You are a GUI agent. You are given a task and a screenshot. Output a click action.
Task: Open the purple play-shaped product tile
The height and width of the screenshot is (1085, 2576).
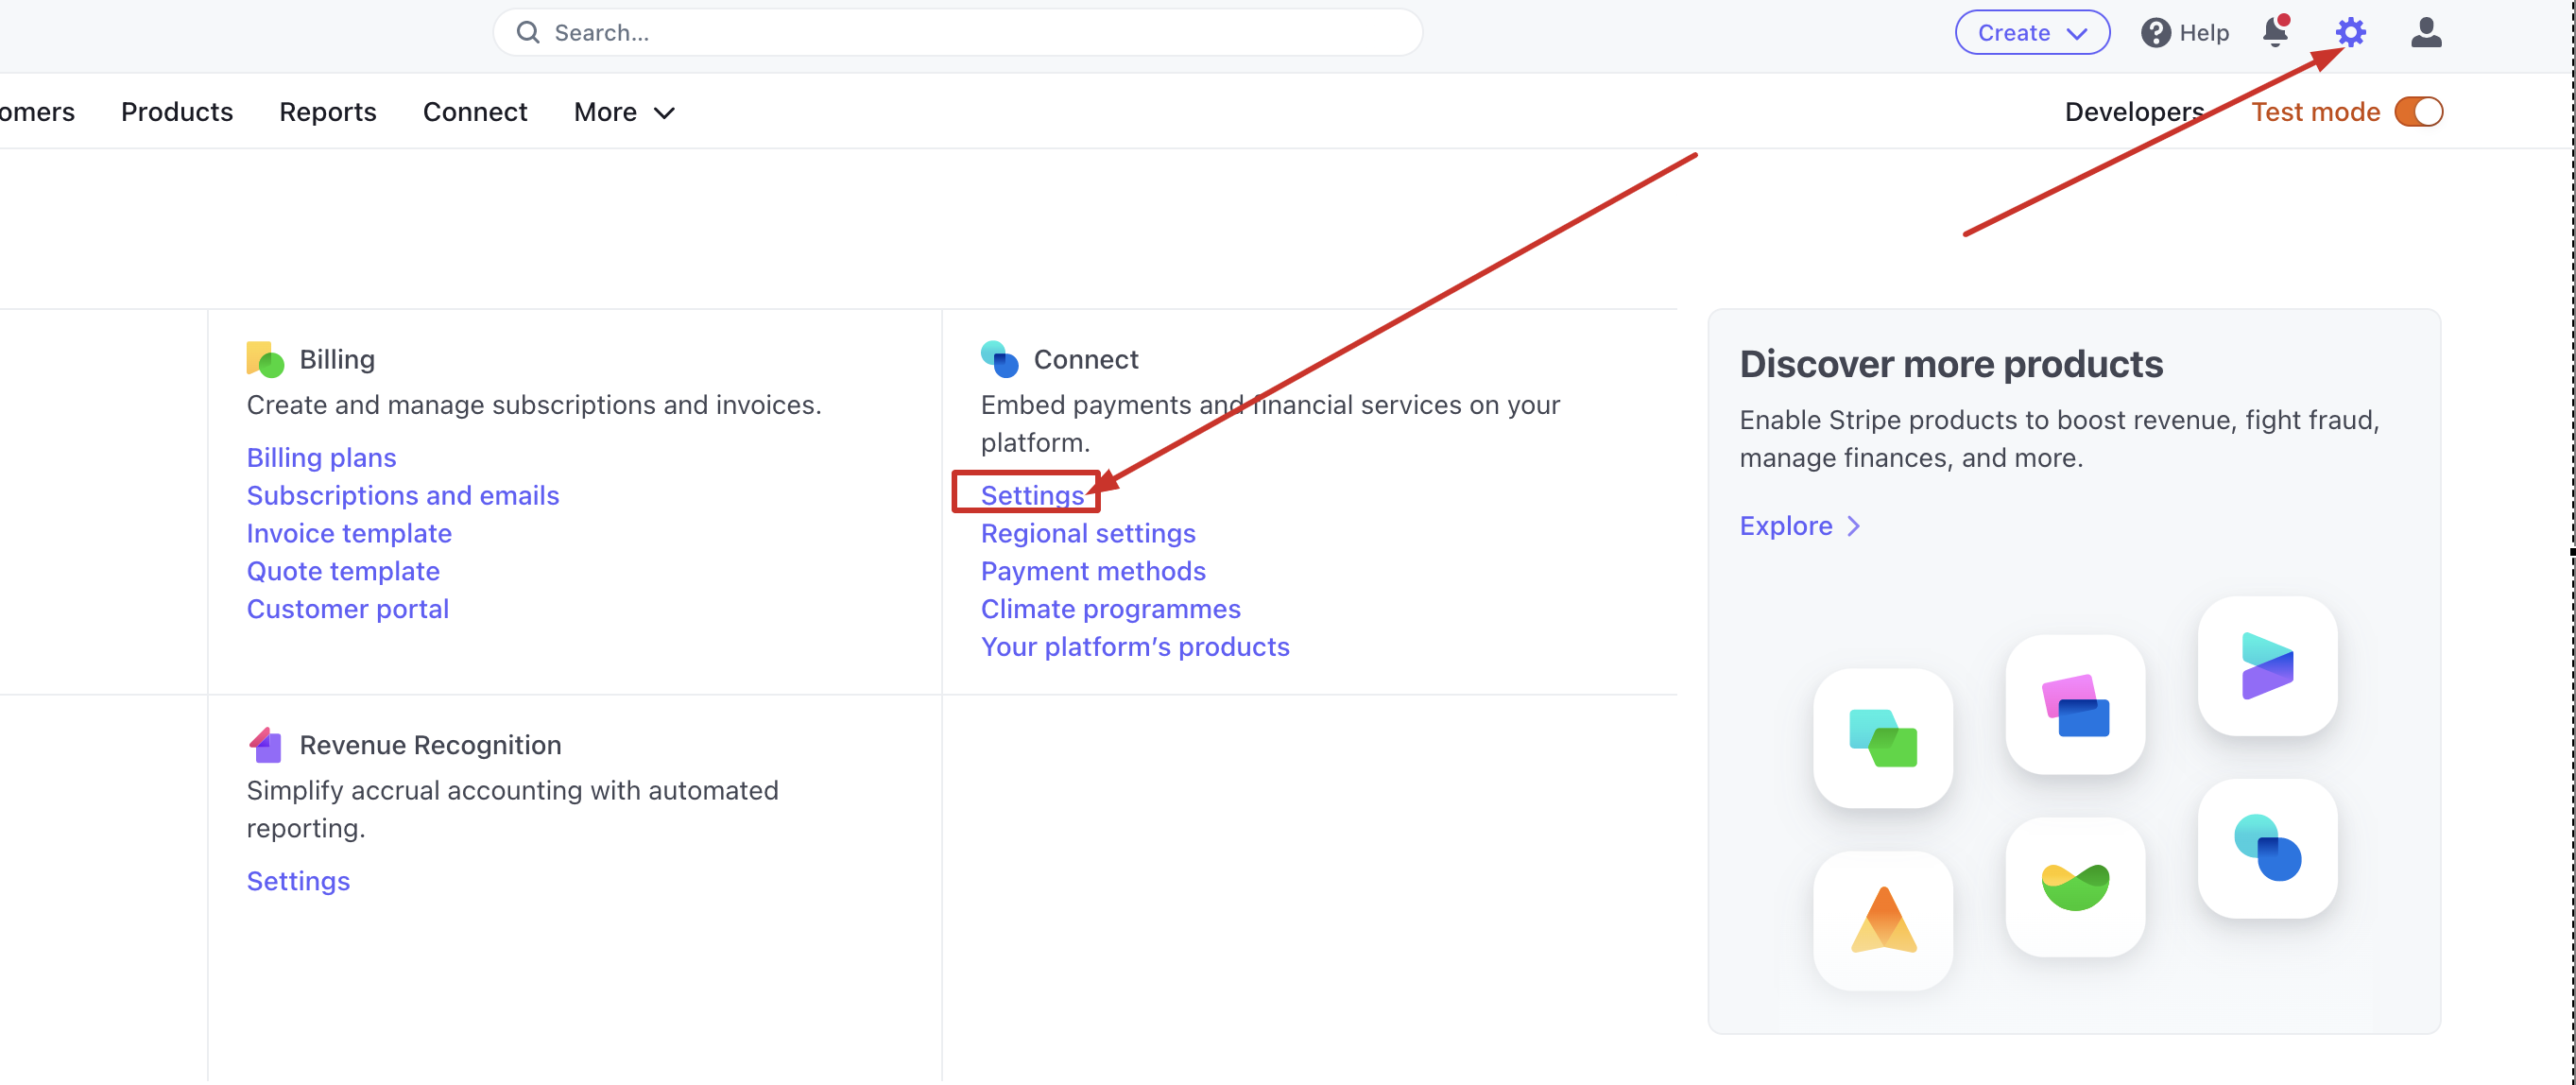click(x=2267, y=666)
